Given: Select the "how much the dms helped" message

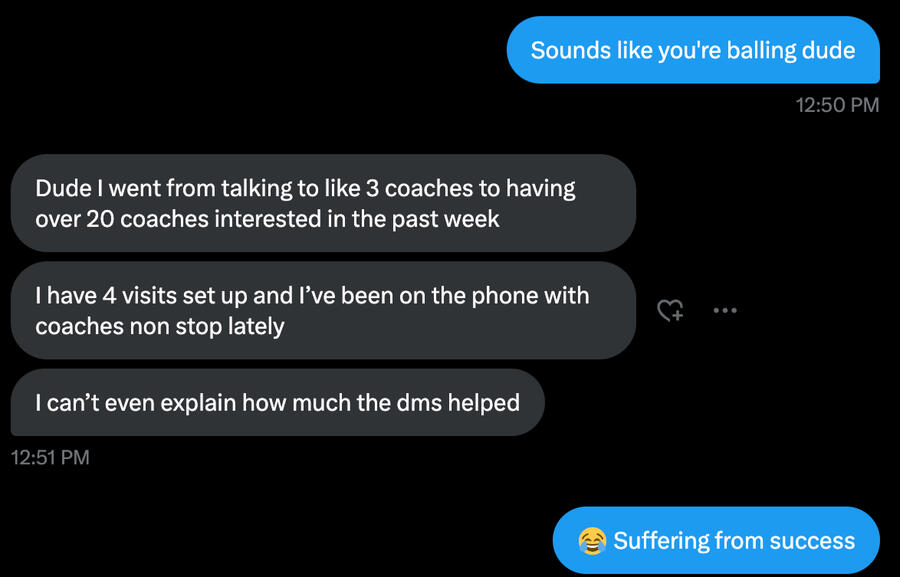Looking at the screenshot, I should (277, 403).
